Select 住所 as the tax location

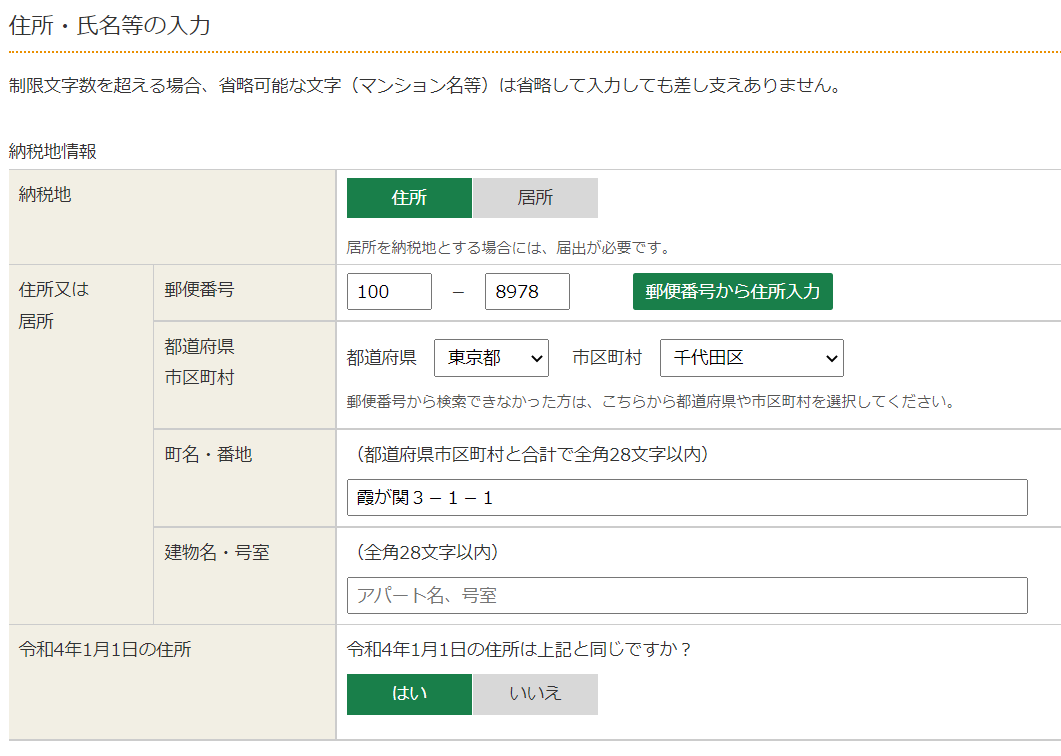point(409,198)
